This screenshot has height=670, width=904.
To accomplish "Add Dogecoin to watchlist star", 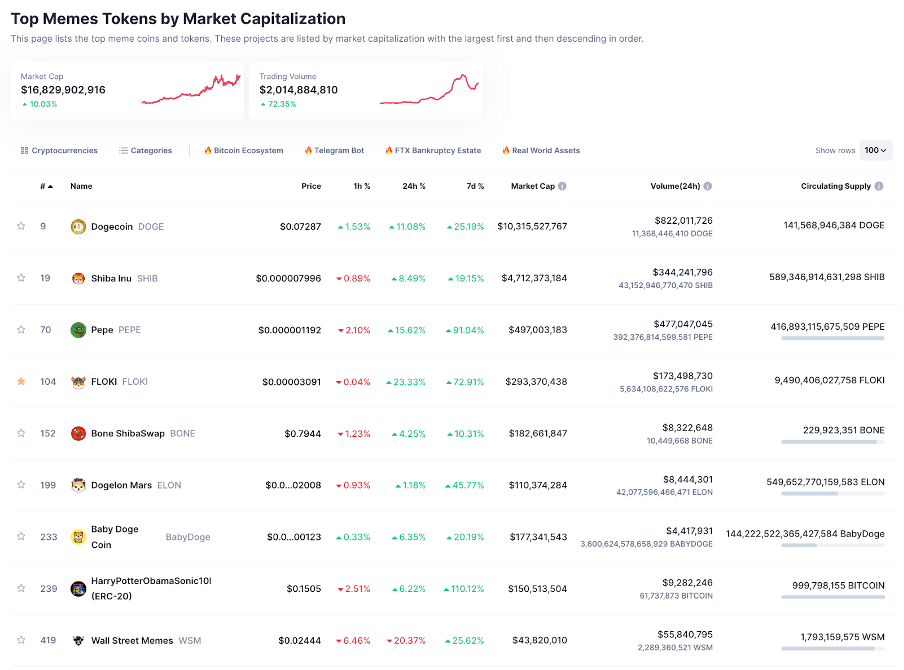I will (21, 226).
